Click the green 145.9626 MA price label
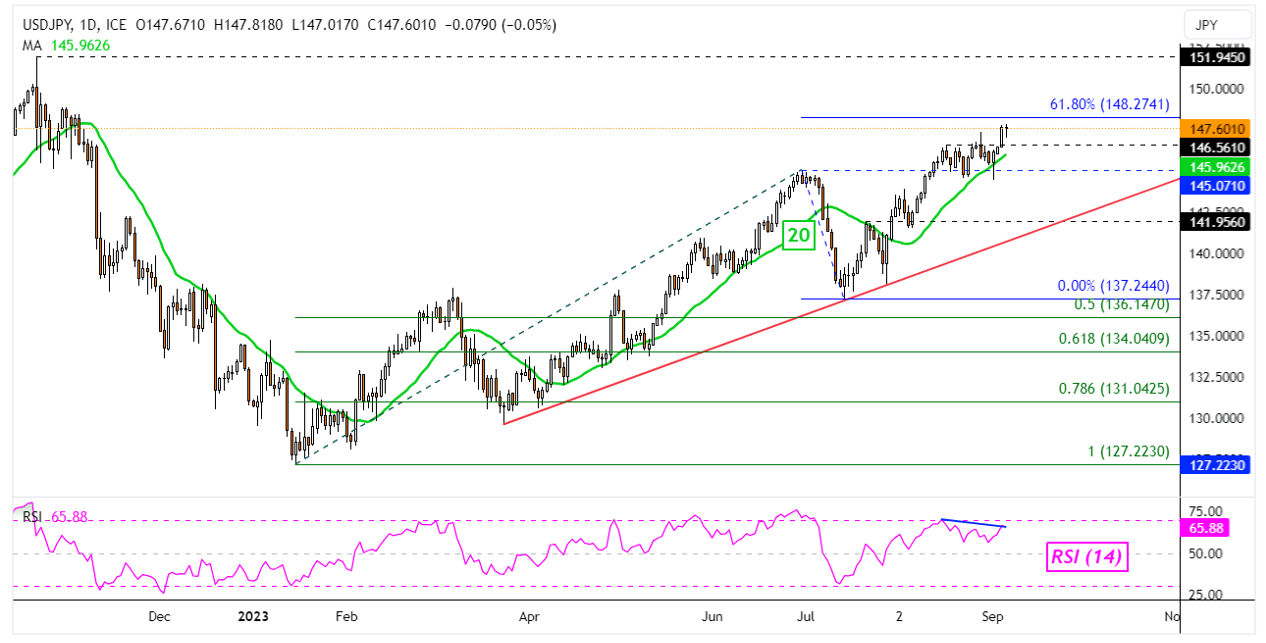The height and width of the screenshot is (643, 1266). click(x=1217, y=166)
